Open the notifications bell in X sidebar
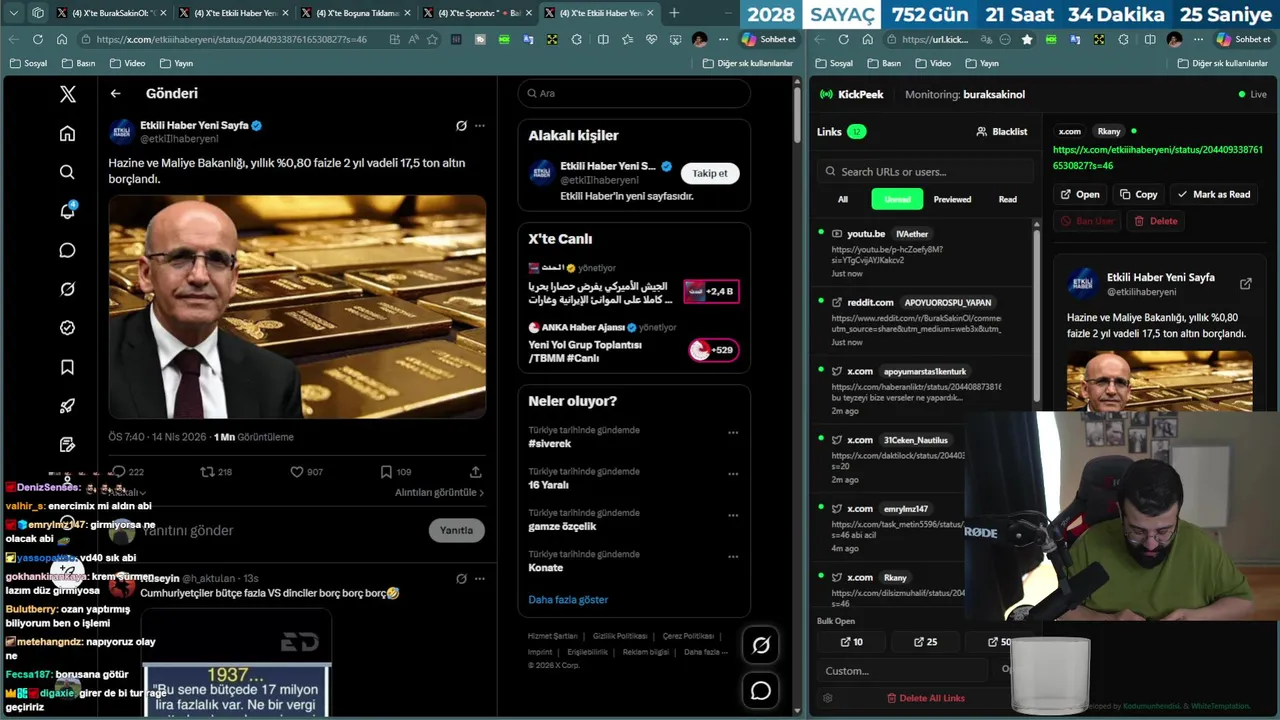 (x=67, y=211)
